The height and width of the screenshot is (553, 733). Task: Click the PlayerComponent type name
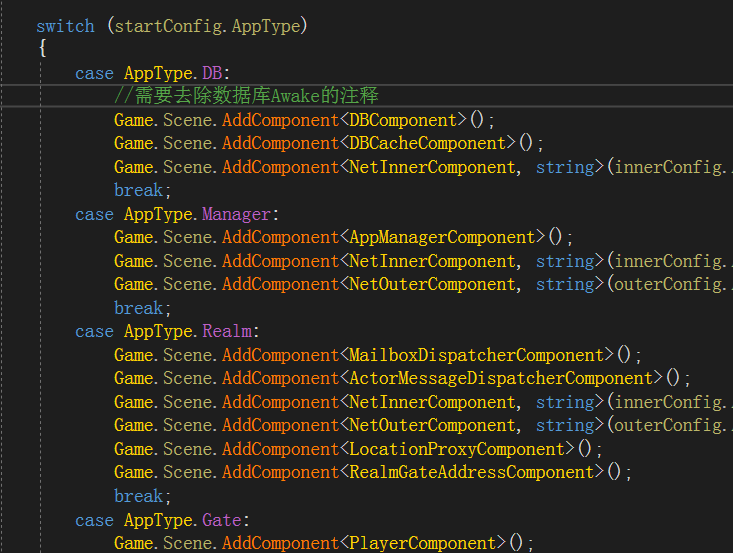[422, 543]
